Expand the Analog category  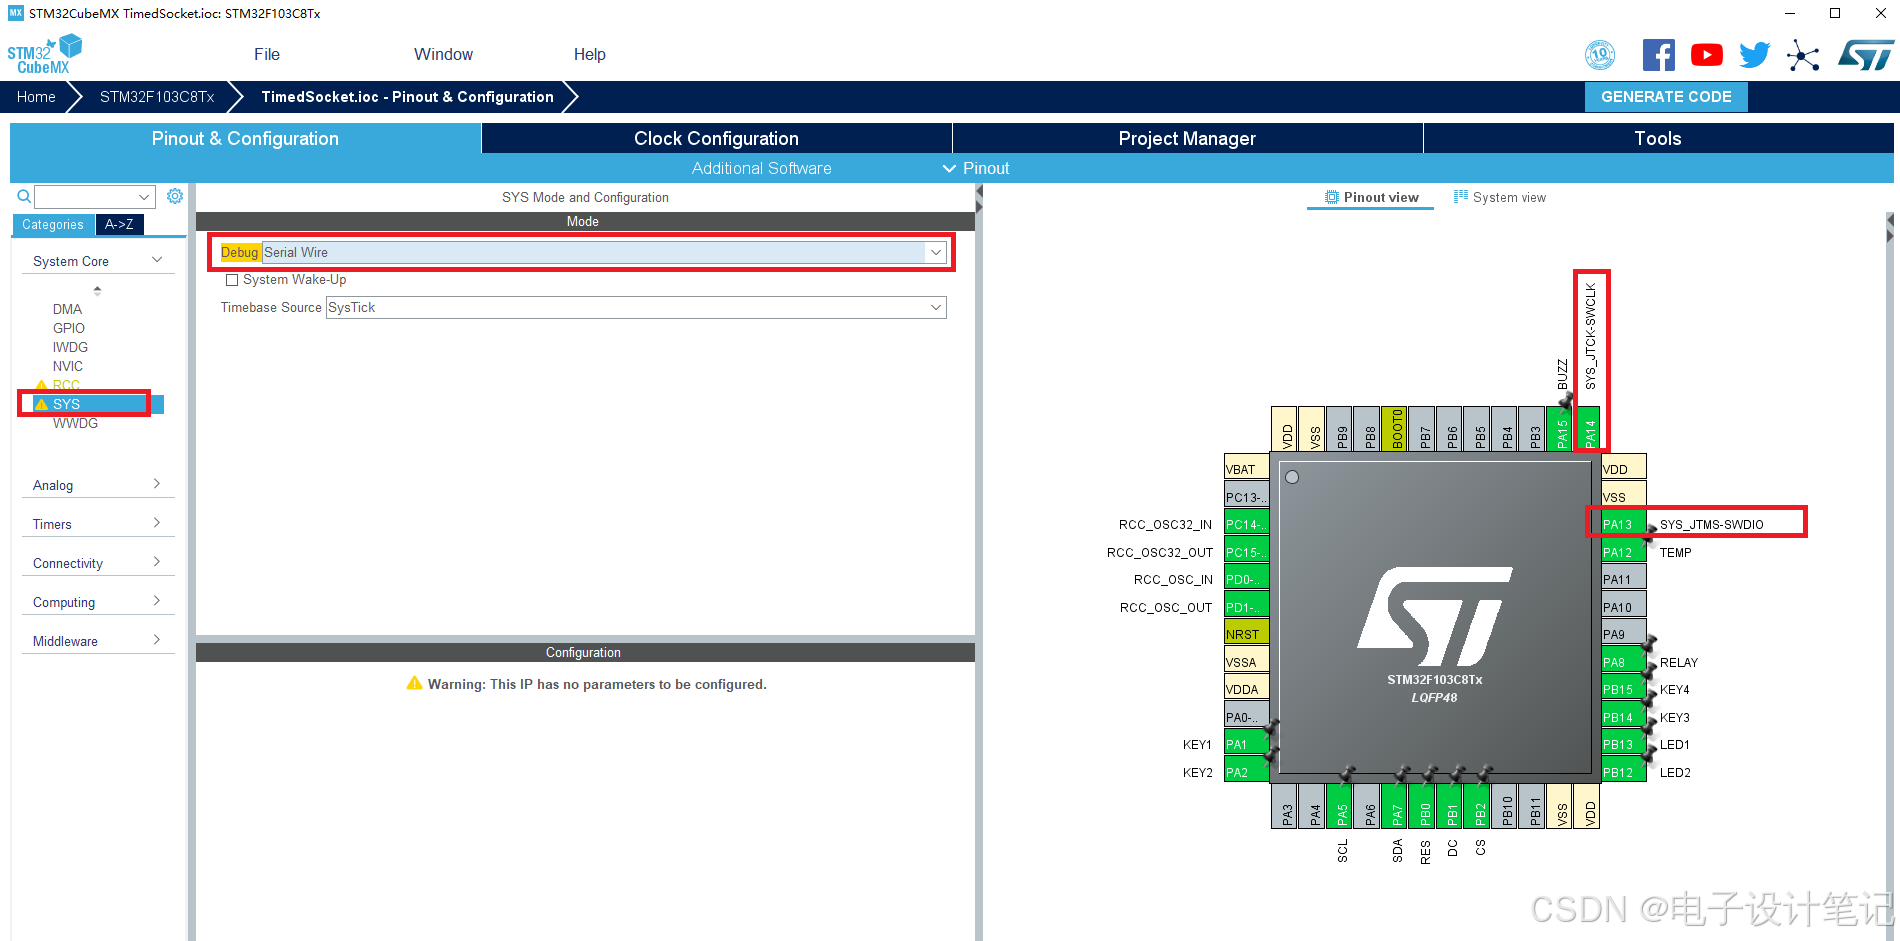[98, 485]
